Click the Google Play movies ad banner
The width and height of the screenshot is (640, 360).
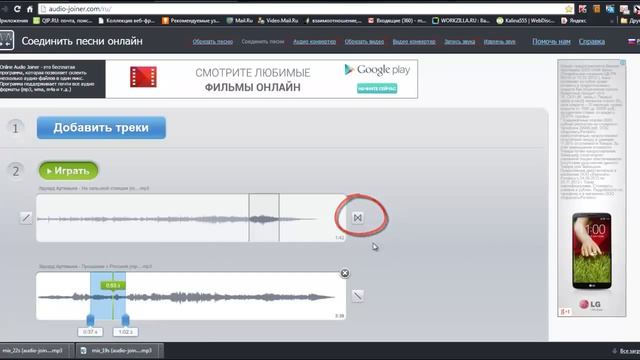click(x=262, y=79)
